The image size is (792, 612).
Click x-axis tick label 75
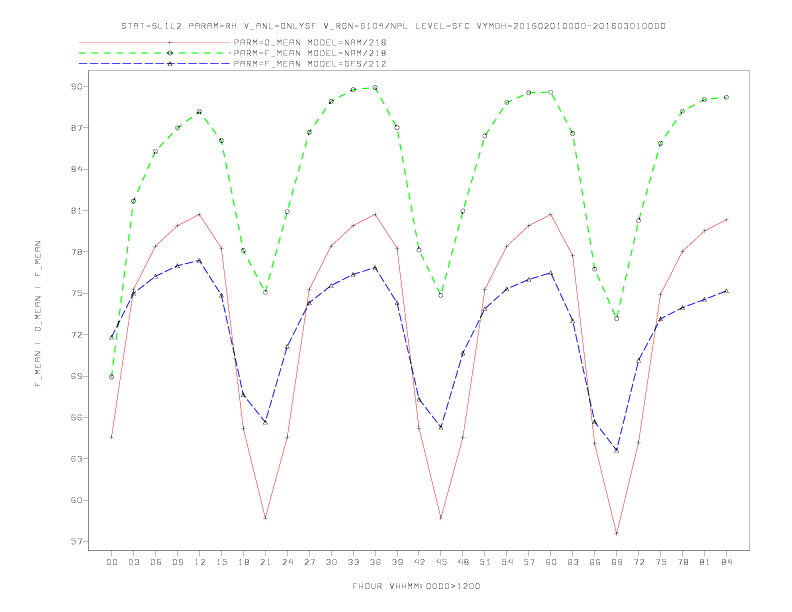coord(661,562)
